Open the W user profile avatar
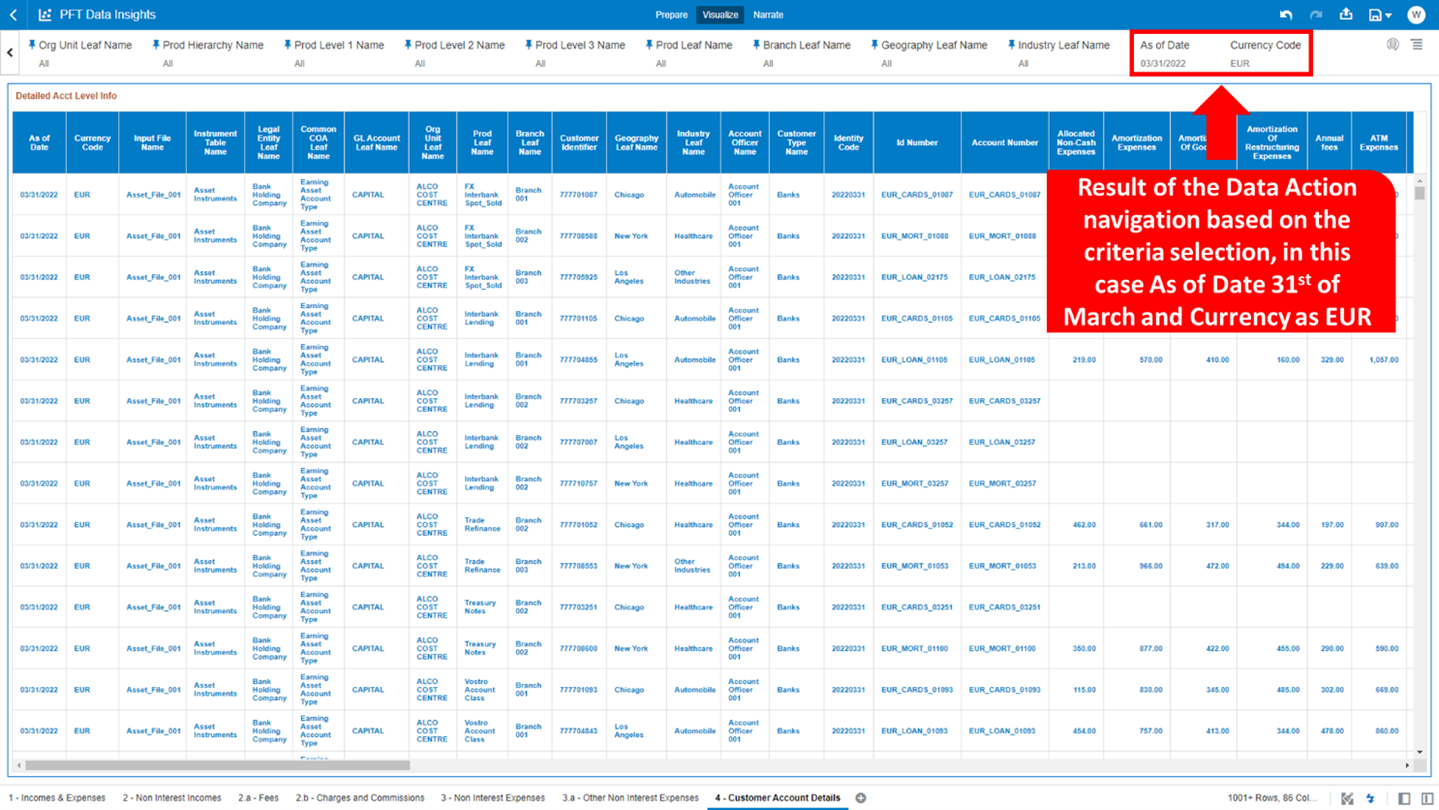This screenshot has width=1439, height=810. (1416, 14)
